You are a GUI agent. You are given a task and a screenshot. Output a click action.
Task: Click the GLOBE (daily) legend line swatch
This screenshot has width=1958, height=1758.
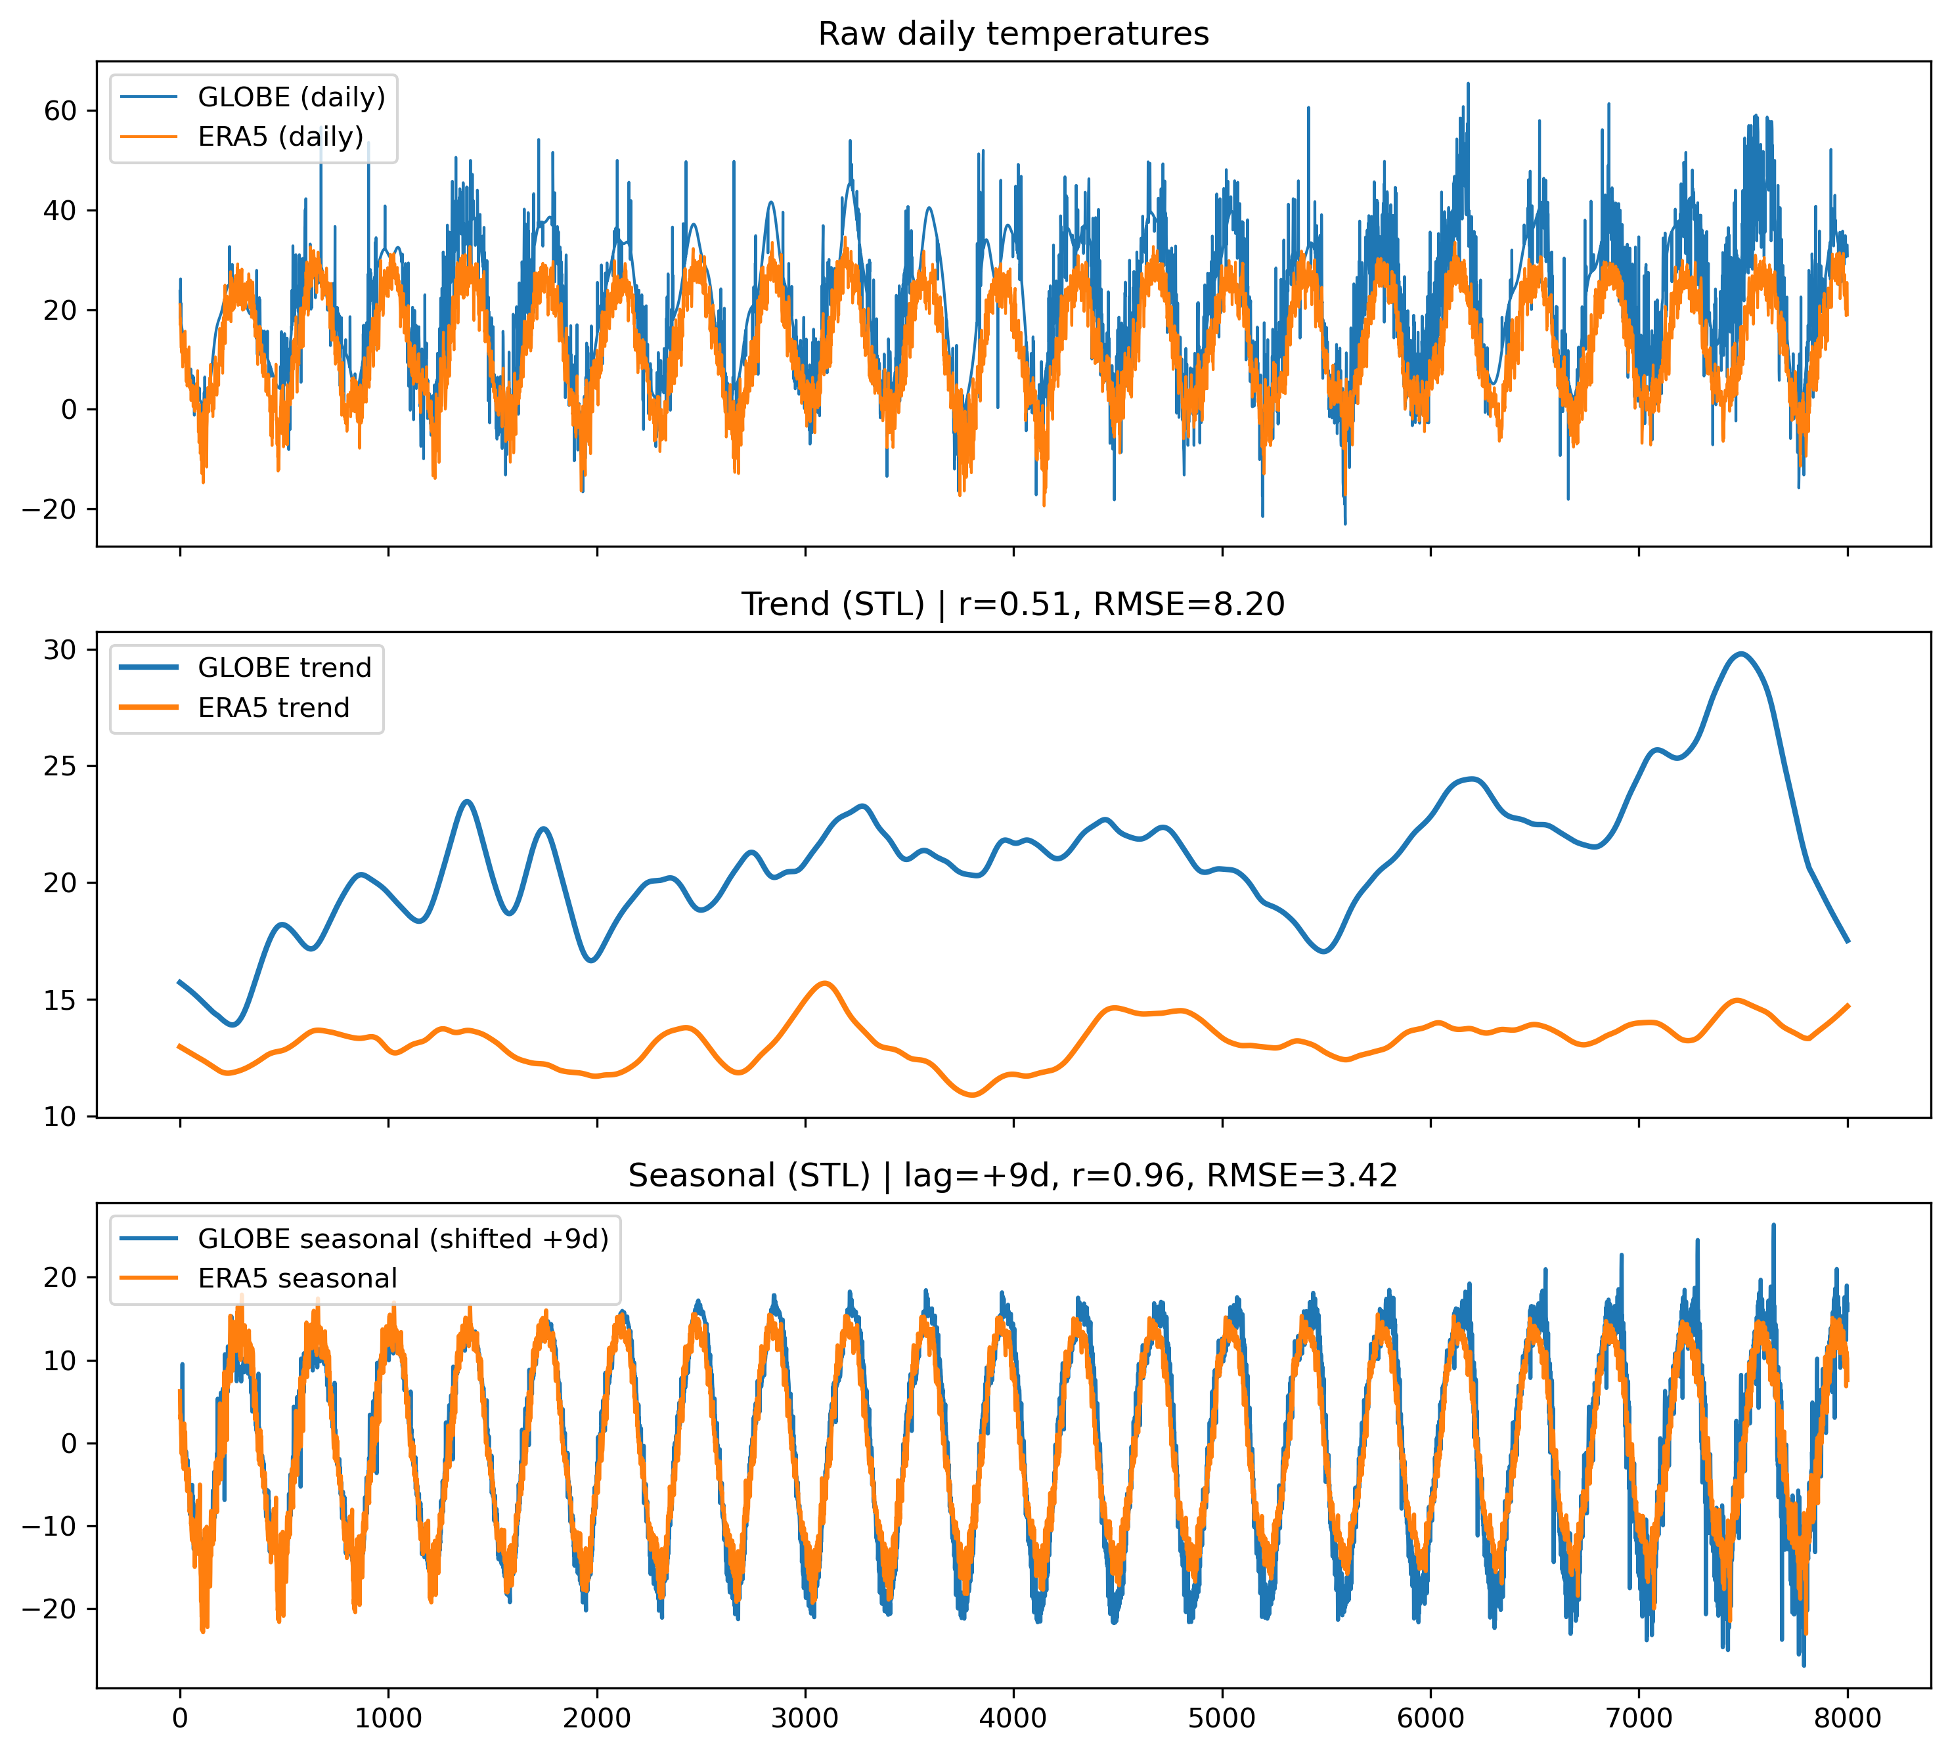pos(148,97)
